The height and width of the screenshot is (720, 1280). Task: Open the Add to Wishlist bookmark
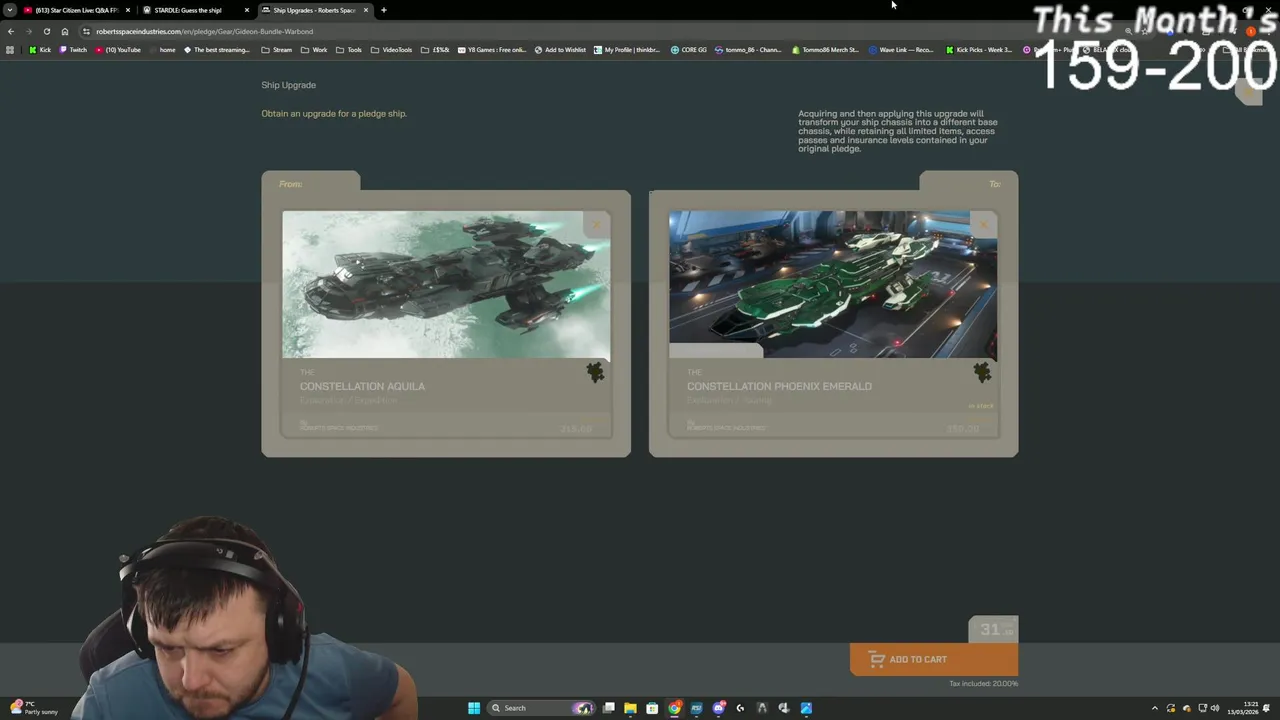[x=560, y=49]
